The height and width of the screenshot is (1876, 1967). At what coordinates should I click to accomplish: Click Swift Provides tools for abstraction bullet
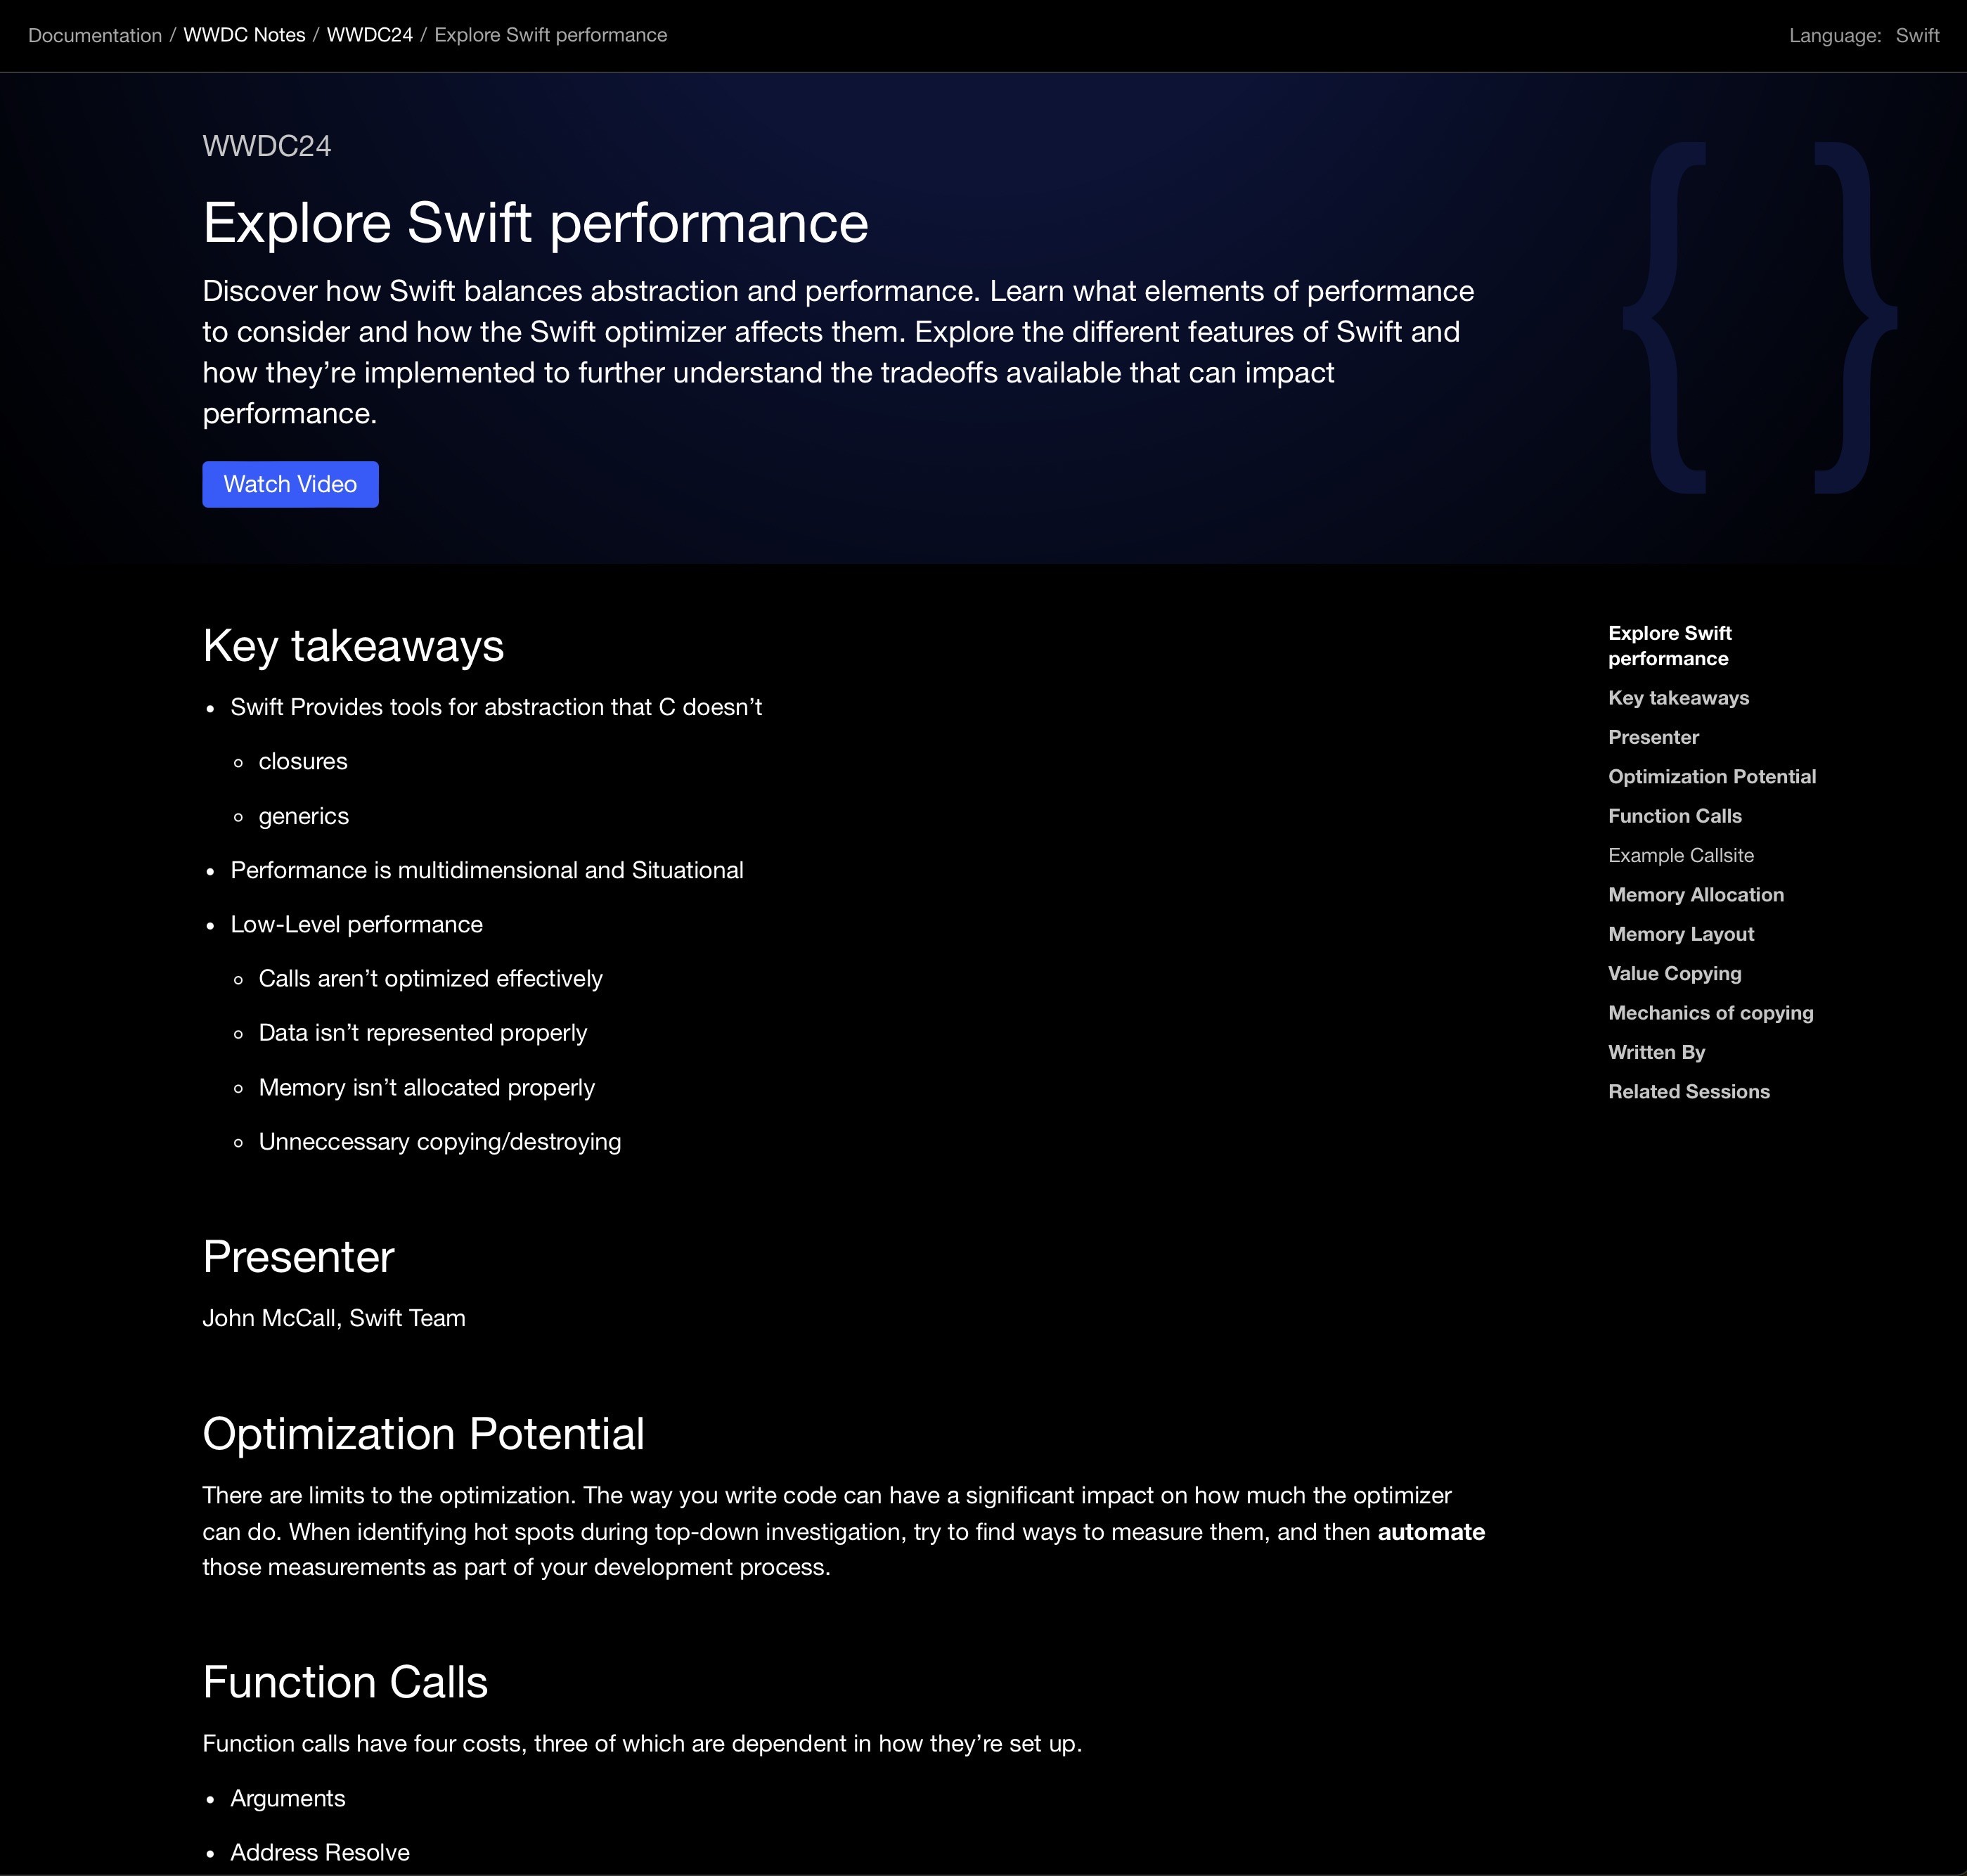click(496, 708)
